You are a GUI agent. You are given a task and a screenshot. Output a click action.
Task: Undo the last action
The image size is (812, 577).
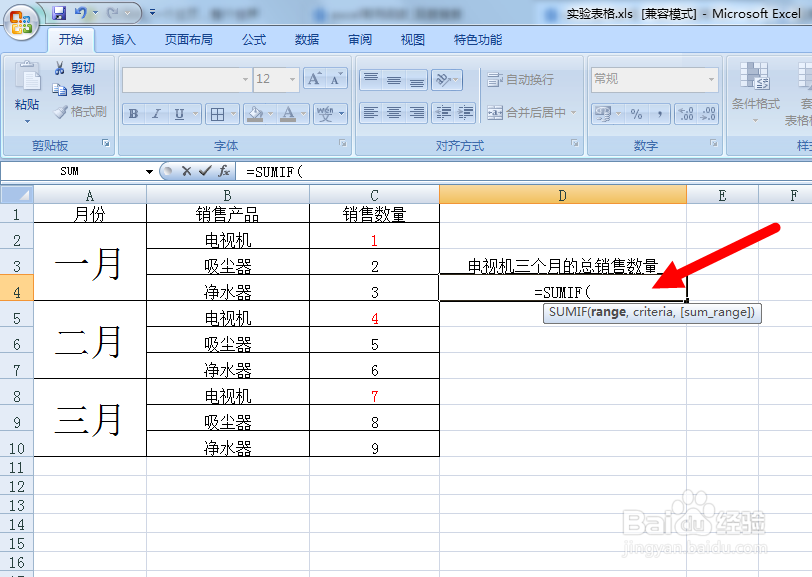[x=80, y=12]
